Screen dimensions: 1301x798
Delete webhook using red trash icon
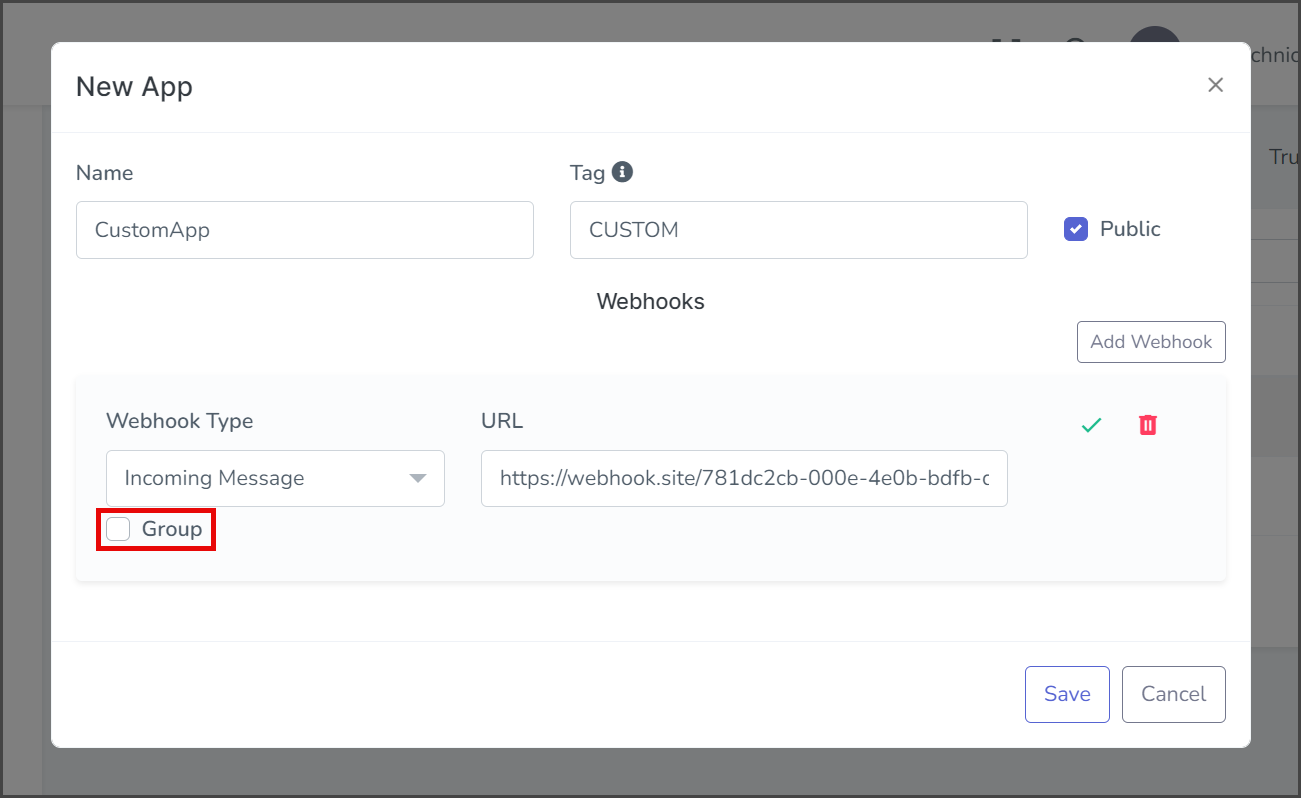(1148, 425)
